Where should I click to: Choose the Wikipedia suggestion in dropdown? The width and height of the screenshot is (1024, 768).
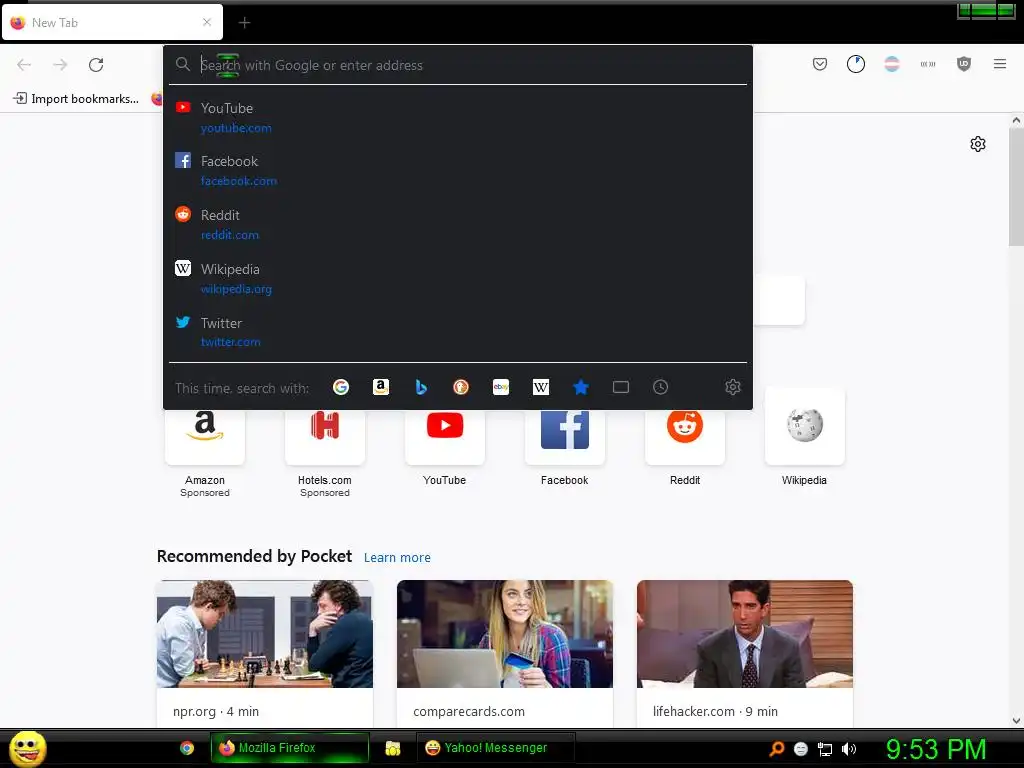pyautogui.click(x=458, y=279)
